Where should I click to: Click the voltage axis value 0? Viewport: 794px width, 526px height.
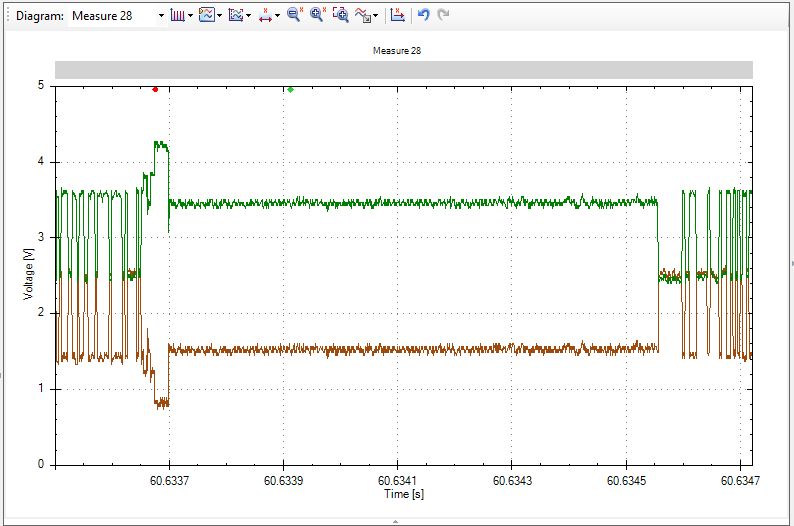click(x=41, y=464)
